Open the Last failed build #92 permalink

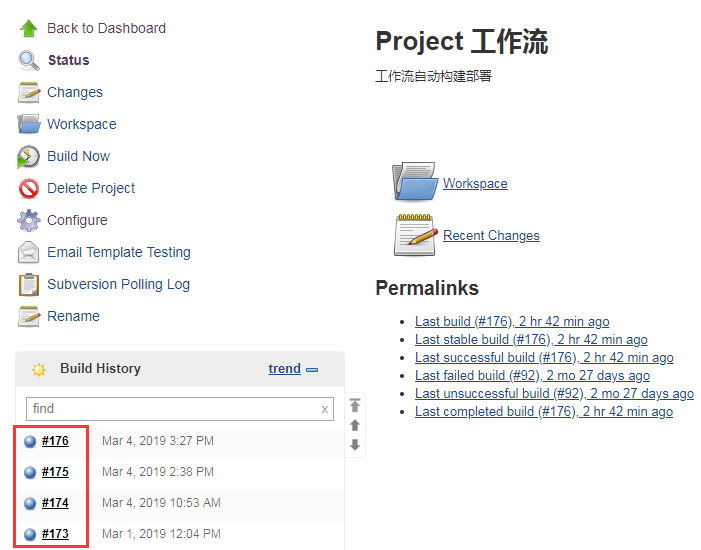(x=532, y=376)
